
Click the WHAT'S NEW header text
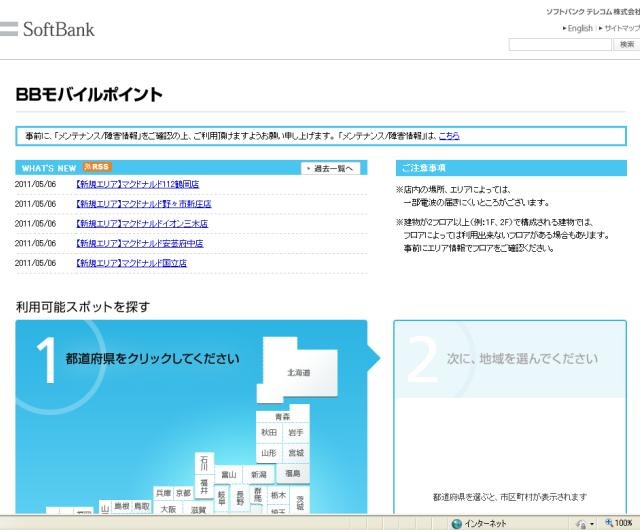coord(49,168)
